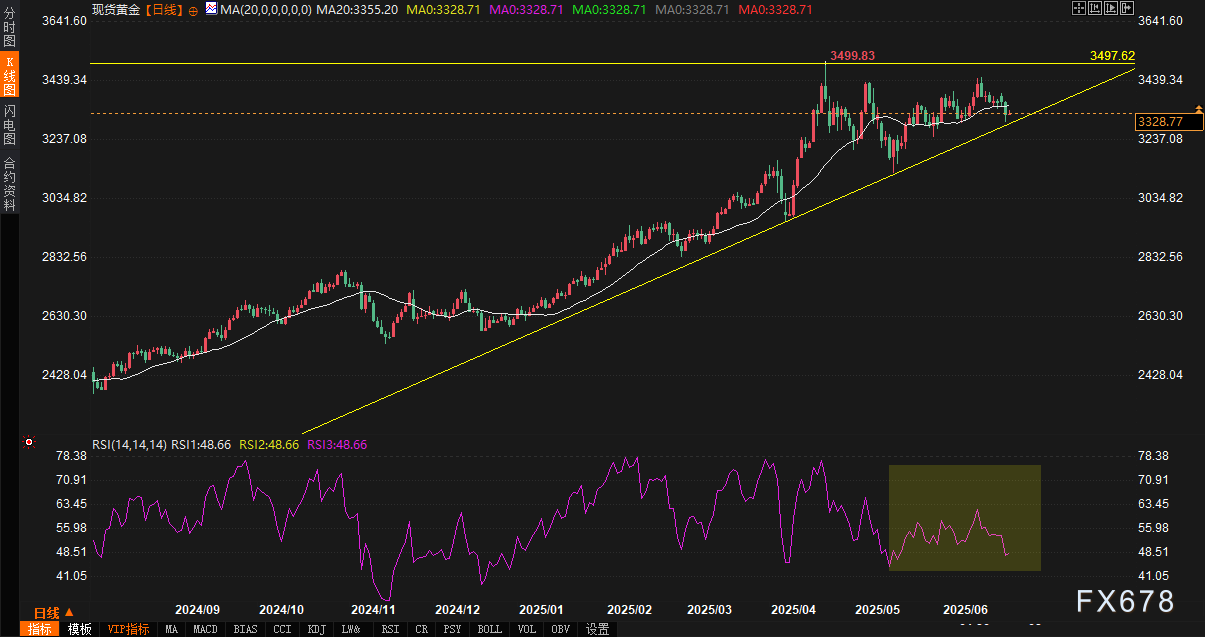Click the yellow highlighted RSI rectangle
The width and height of the screenshot is (1205, 637).
964,518
